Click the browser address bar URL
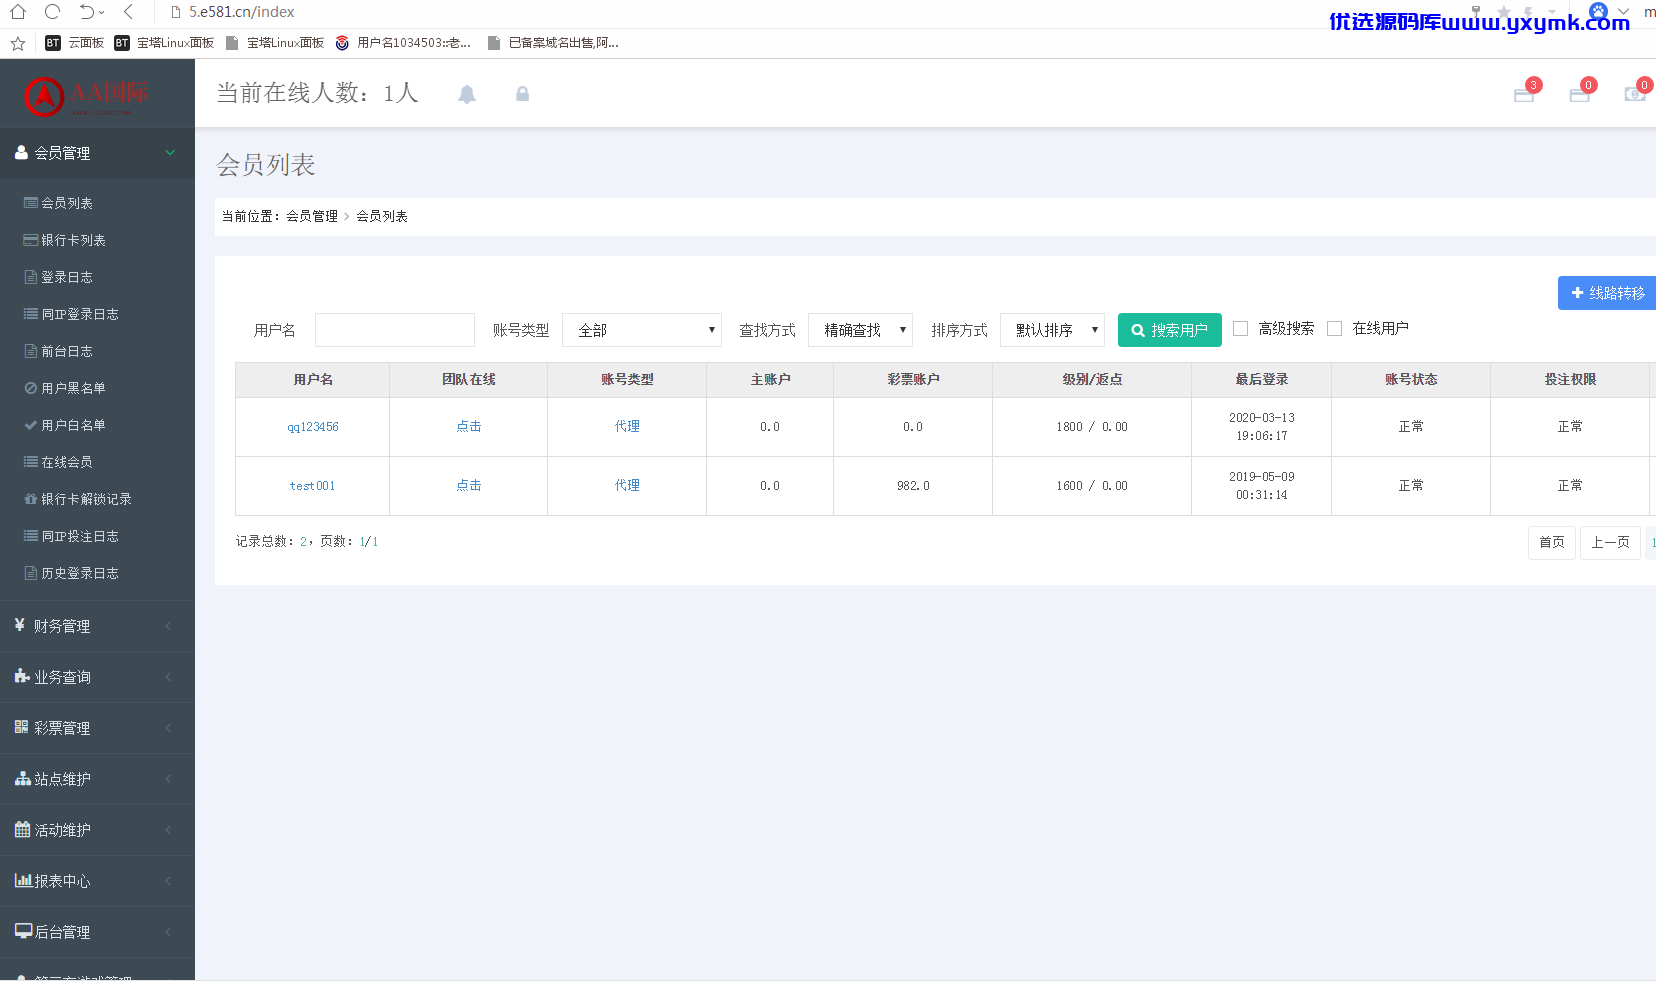1656x986 pixels. click(242, 12)
